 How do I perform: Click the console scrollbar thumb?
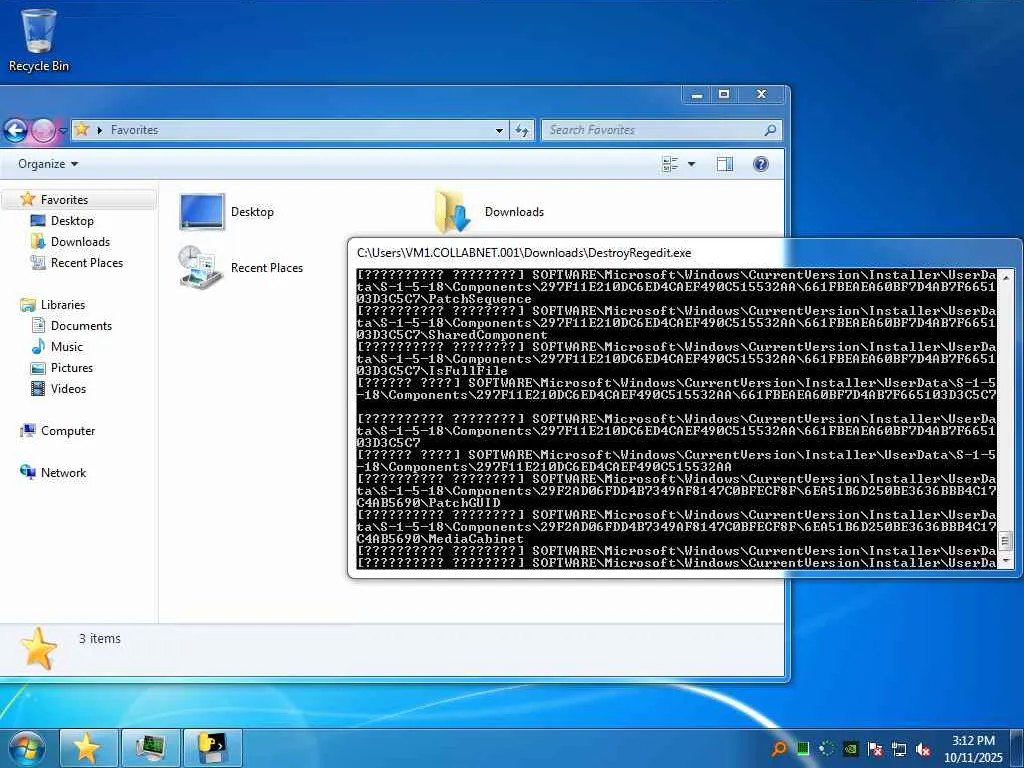click(x=1006, y=541)
